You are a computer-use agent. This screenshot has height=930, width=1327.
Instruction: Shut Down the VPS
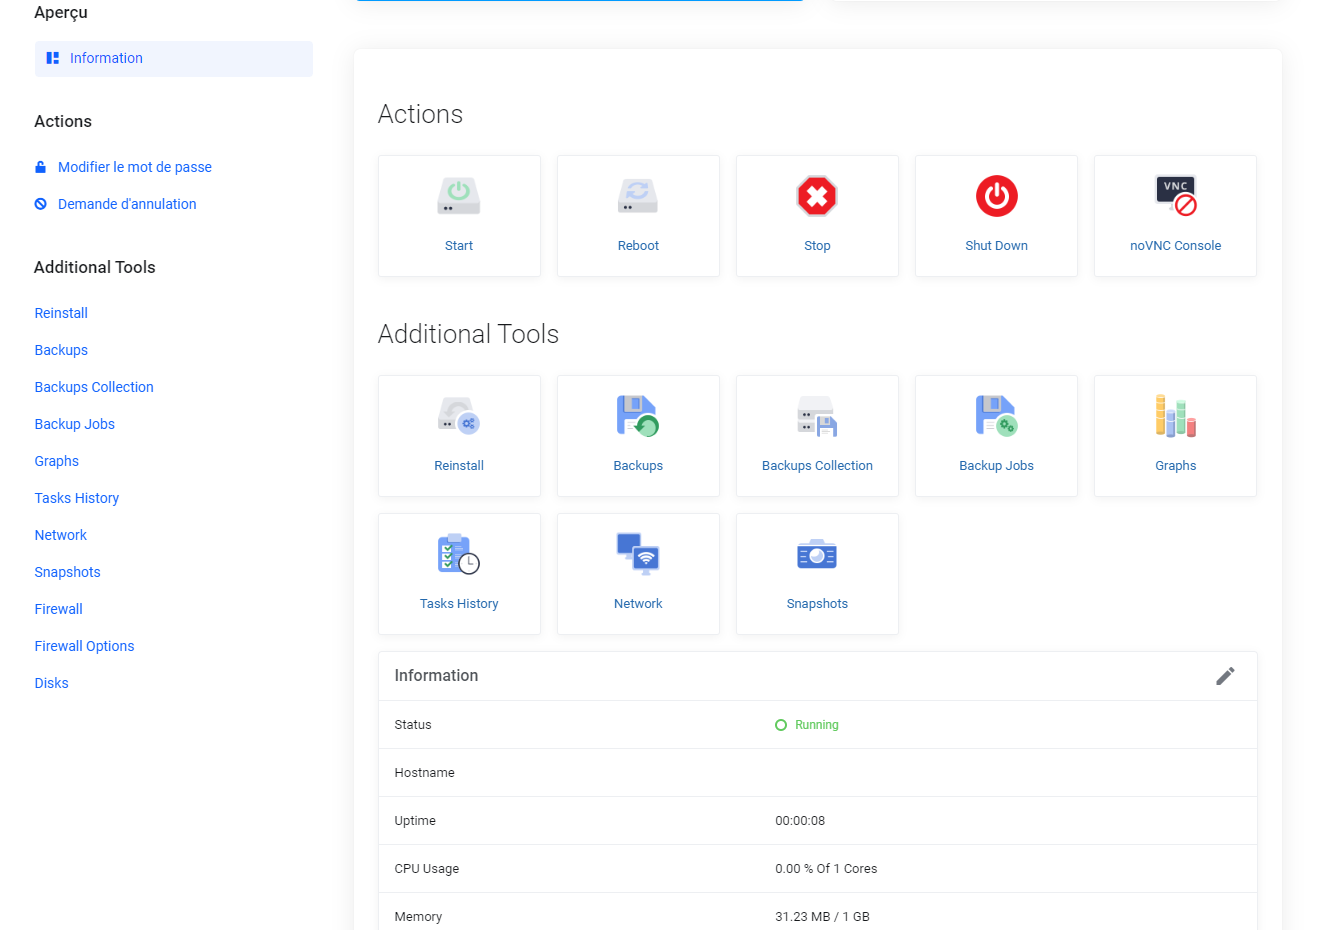tap(996, 215)
